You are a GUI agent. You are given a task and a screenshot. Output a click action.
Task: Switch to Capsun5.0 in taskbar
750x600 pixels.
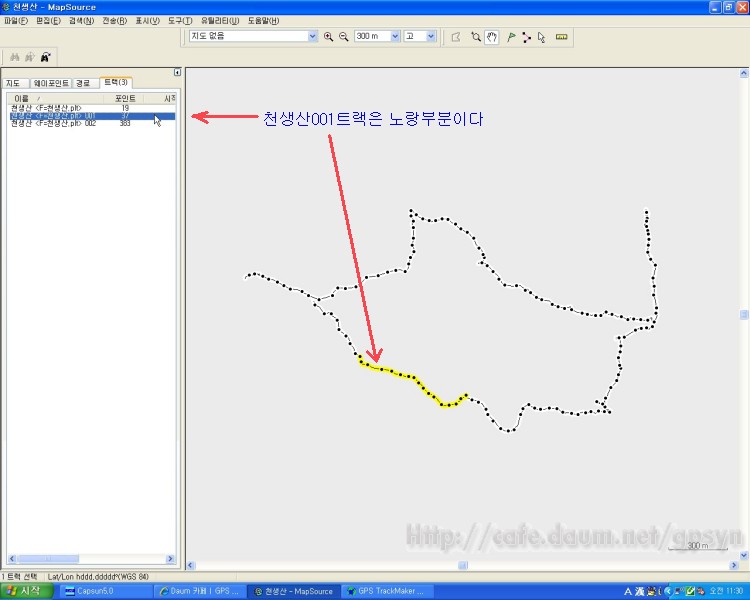click(105, 591)
